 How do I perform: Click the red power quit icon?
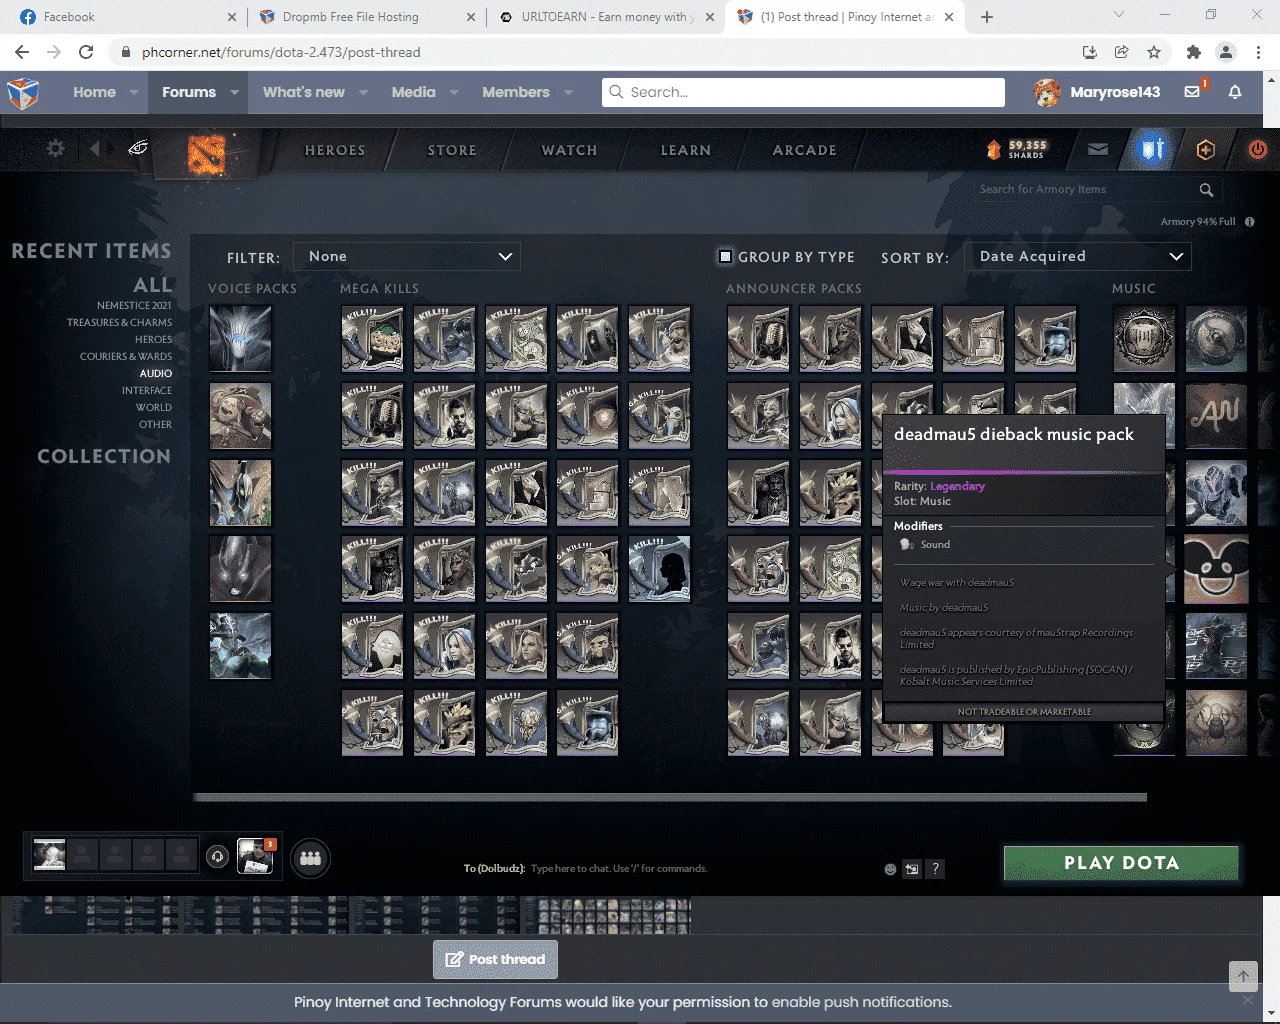[1258, 150]
